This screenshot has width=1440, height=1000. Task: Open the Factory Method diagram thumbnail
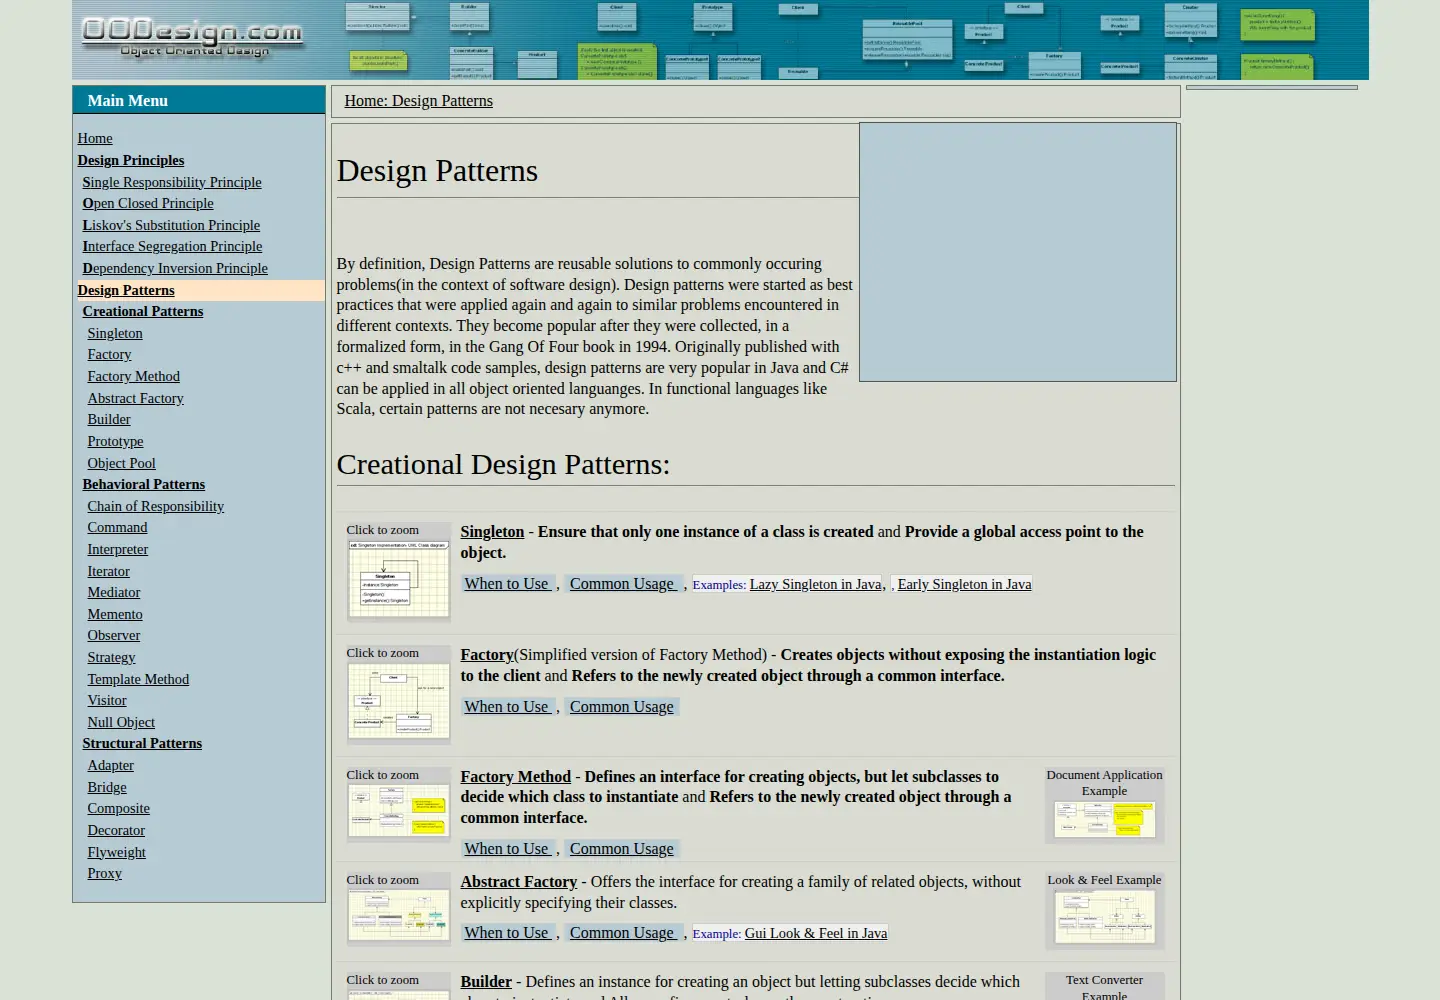point(398,811)
